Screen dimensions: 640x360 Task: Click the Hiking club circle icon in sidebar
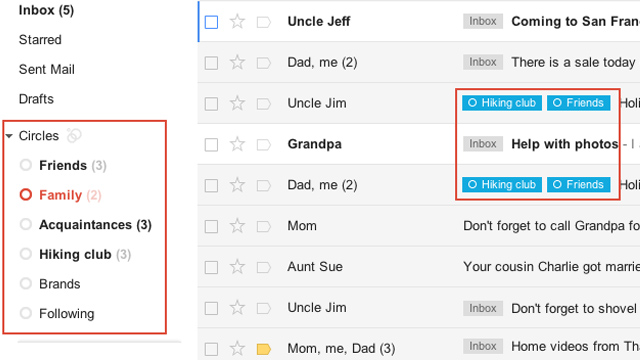[x=26, y=254]
